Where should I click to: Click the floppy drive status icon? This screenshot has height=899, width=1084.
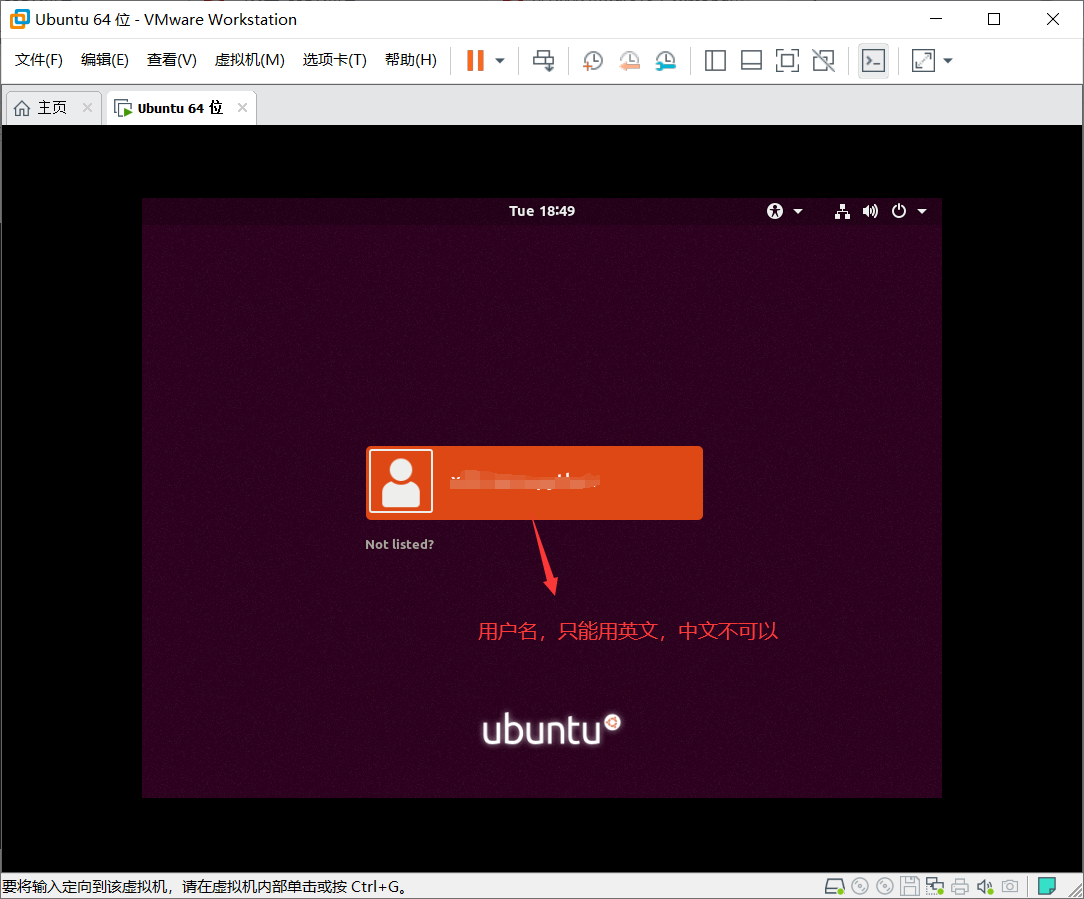click(x=910, y=886)
